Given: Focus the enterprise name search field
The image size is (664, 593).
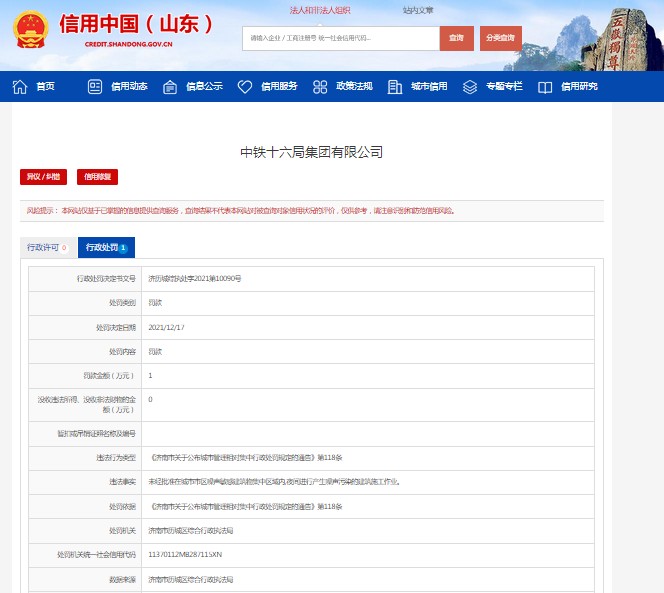Looking at the screenshot, I should tap(340, 38).
